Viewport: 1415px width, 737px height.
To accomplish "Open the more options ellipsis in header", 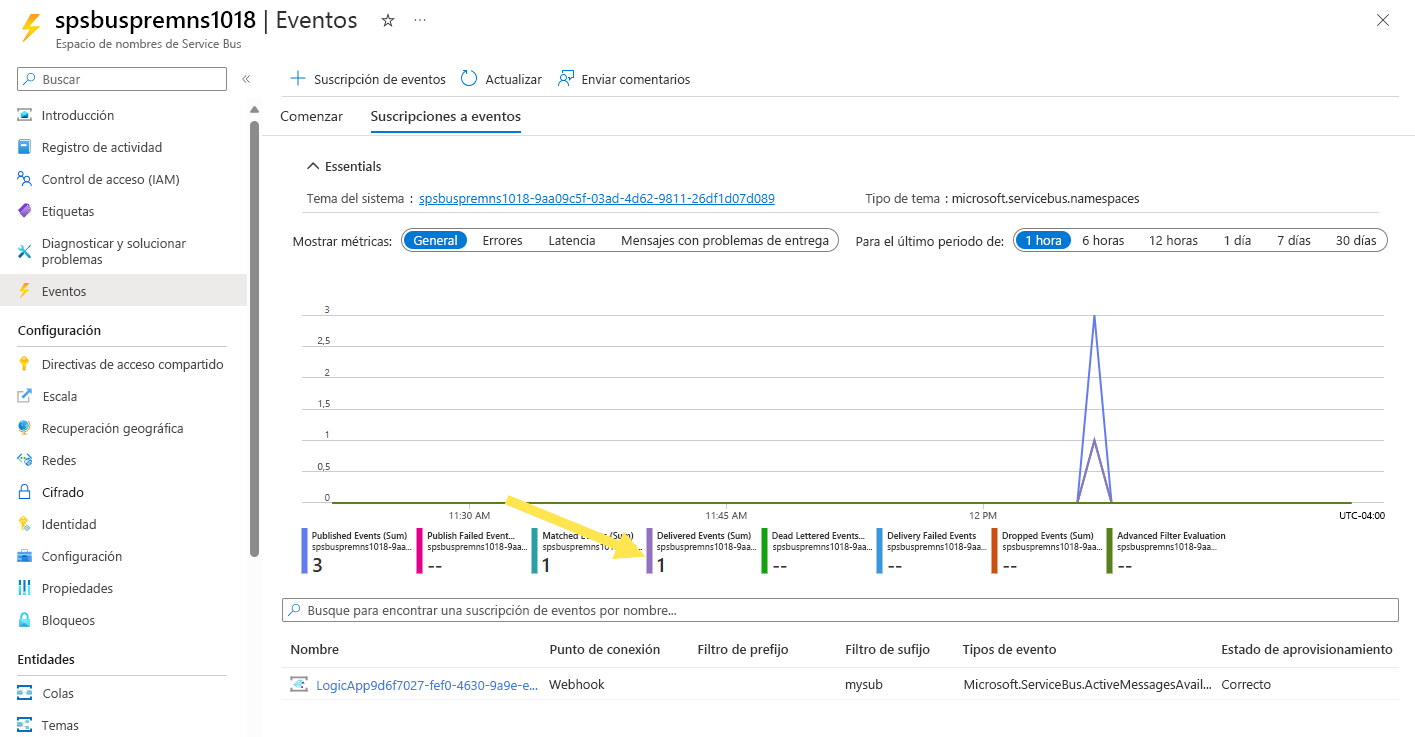I will click(x=420, y=20).
